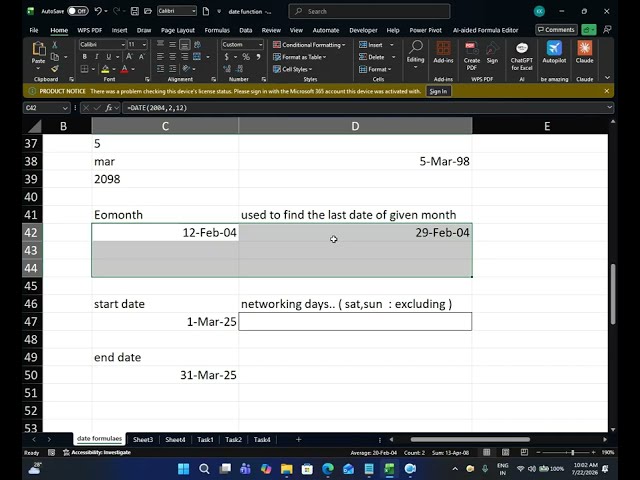Toggle Bold formatting
This screenshot has height=480, width=640.
[84, 57]
